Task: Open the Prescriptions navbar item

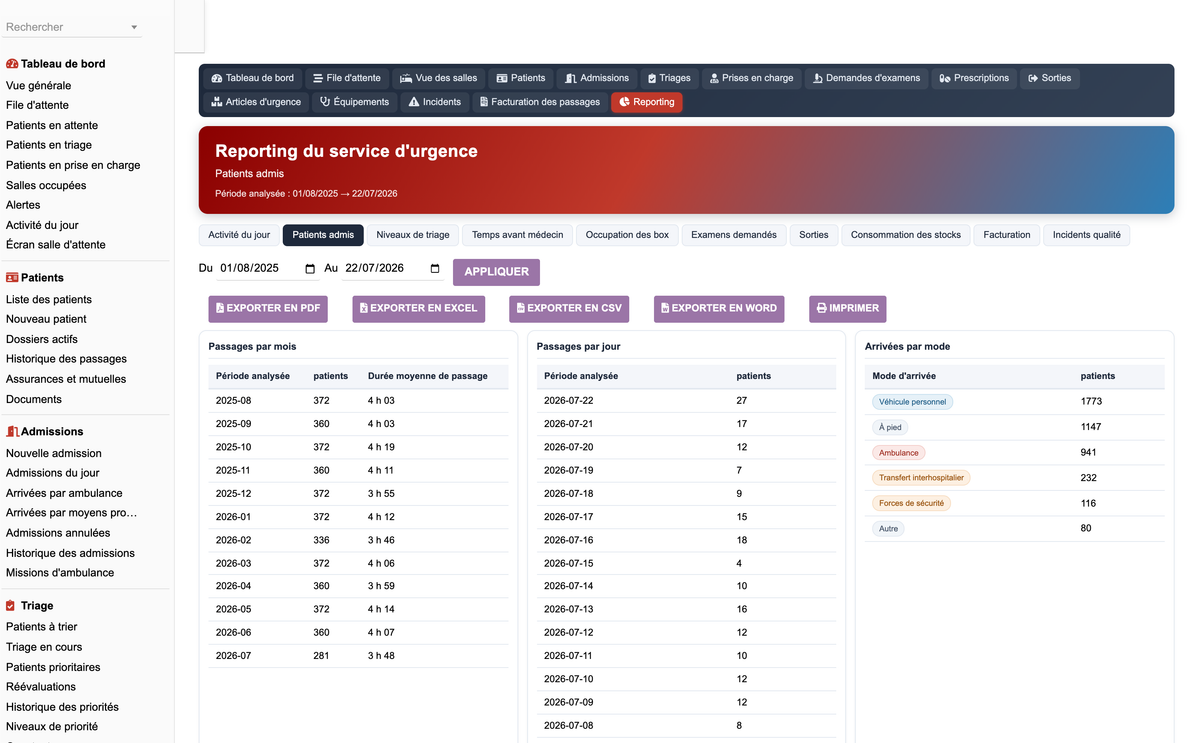Action: [x=974, y=78]
